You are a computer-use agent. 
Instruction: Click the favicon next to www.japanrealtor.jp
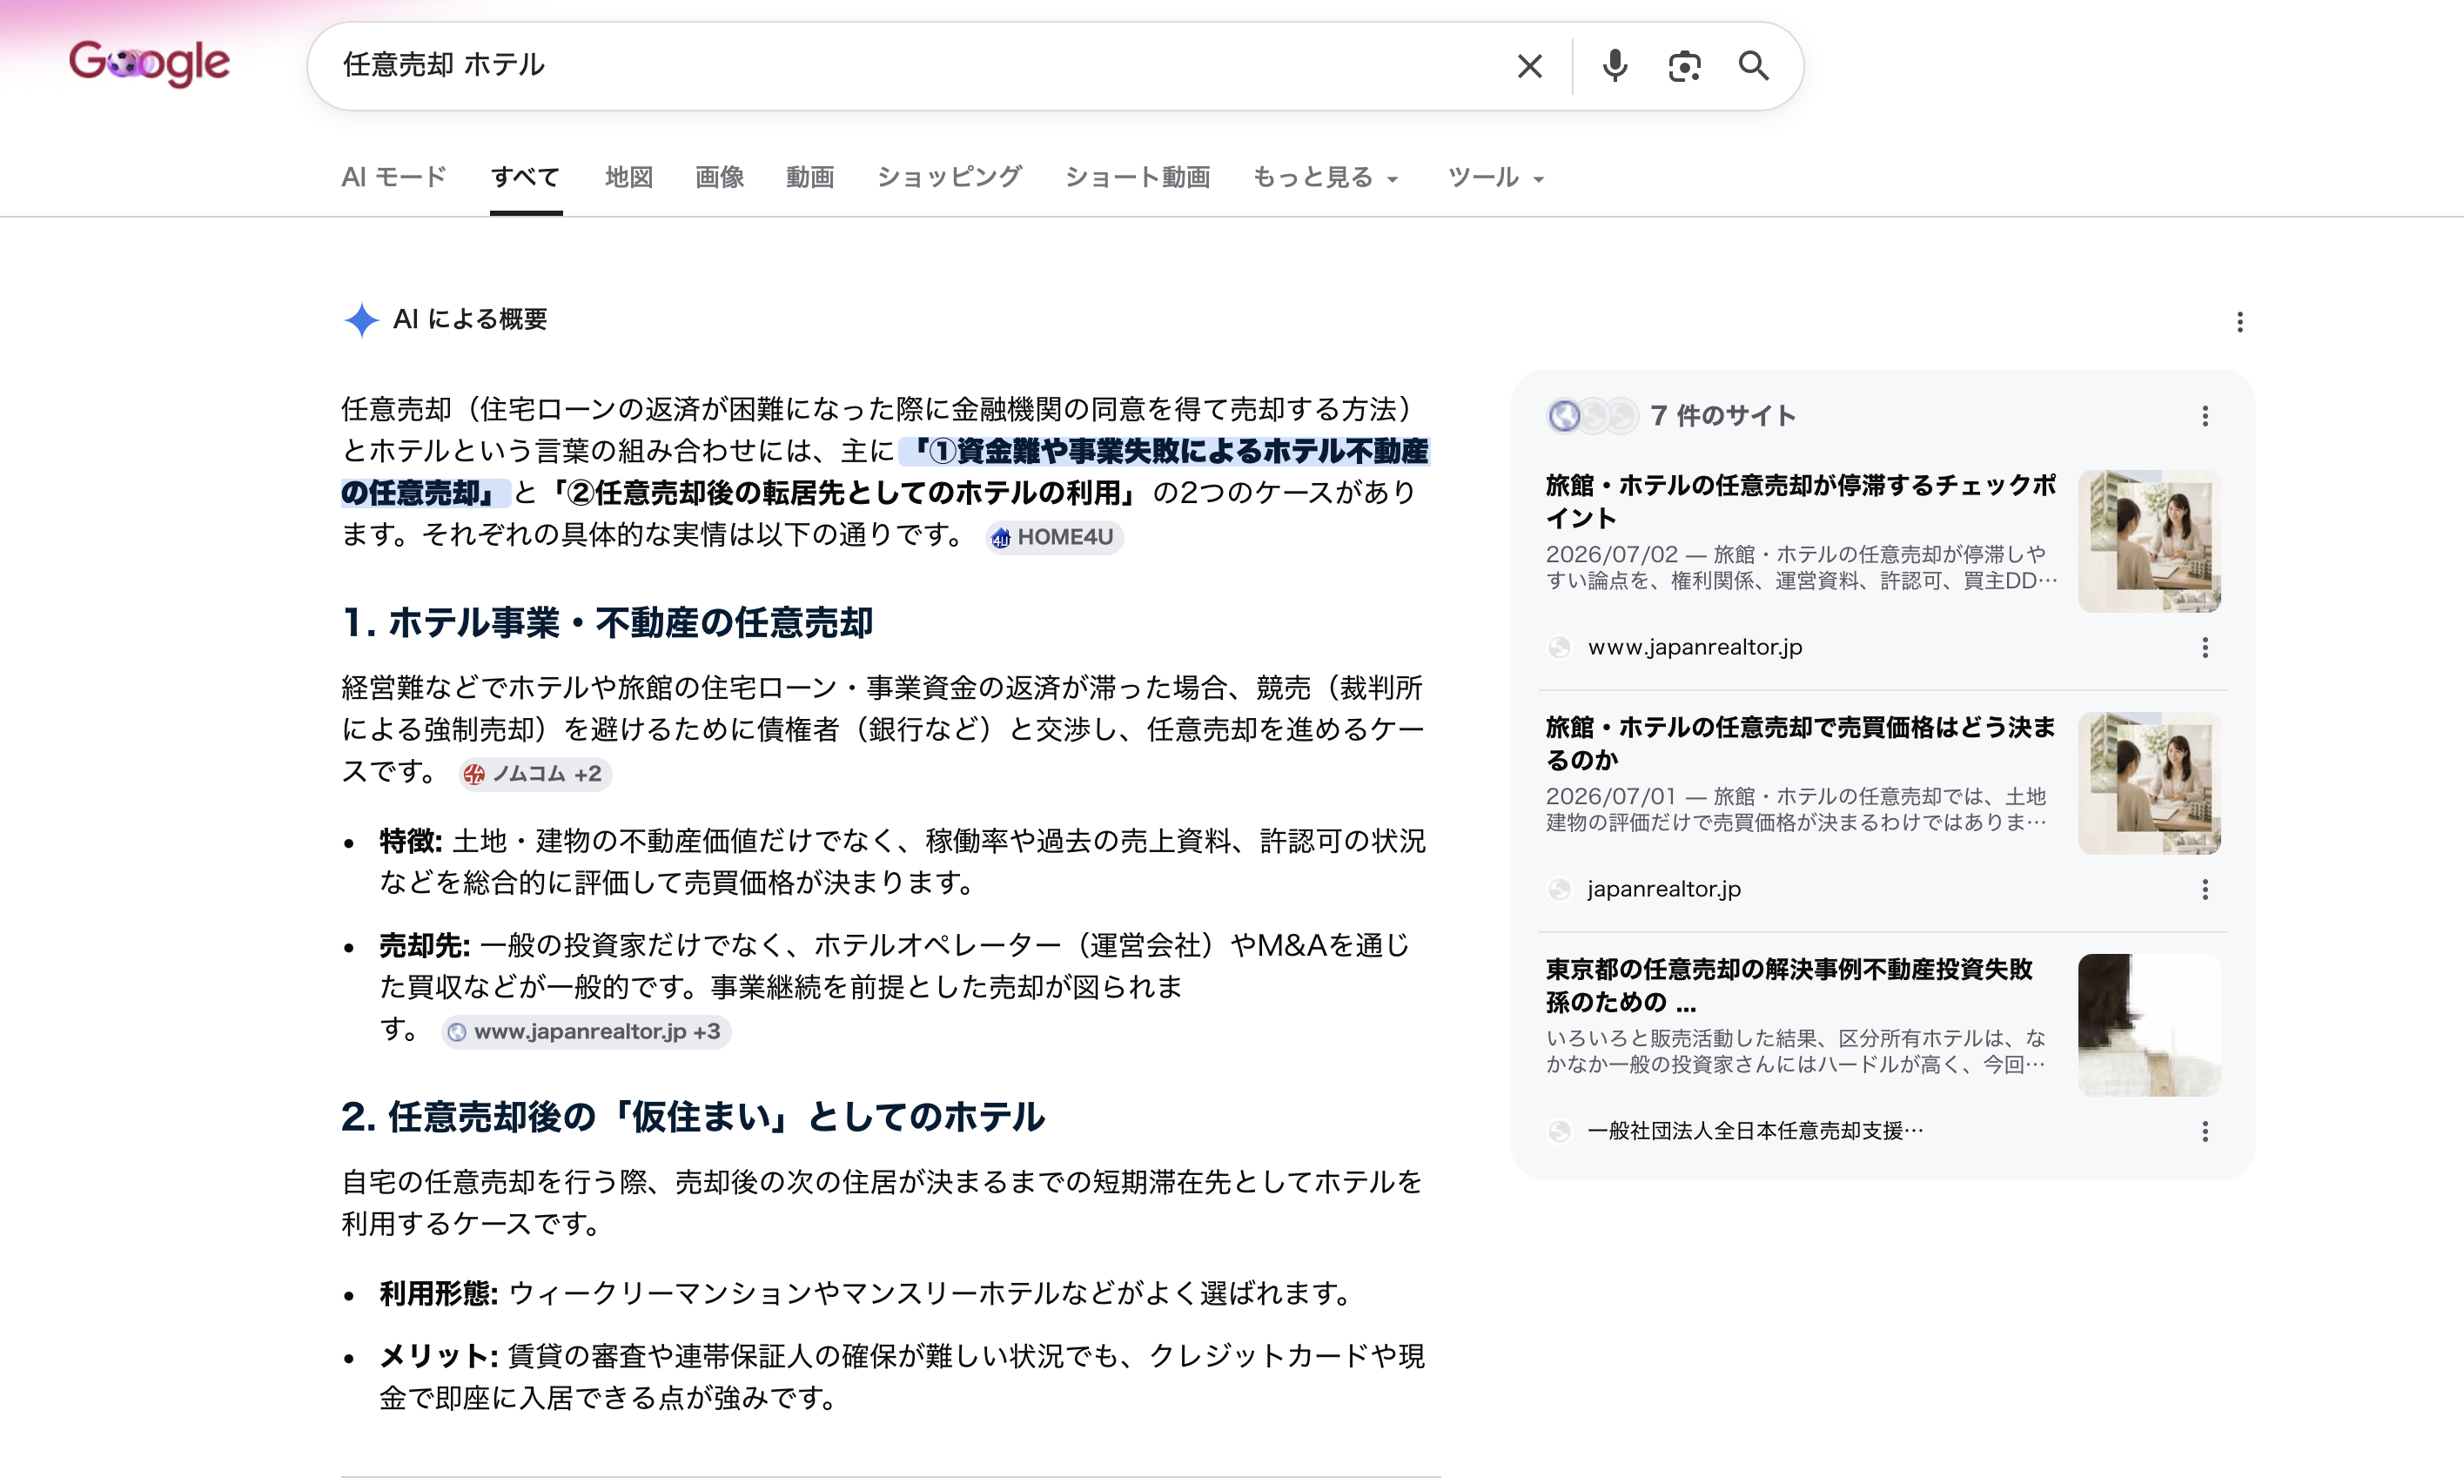click(x=1559, y=648)
